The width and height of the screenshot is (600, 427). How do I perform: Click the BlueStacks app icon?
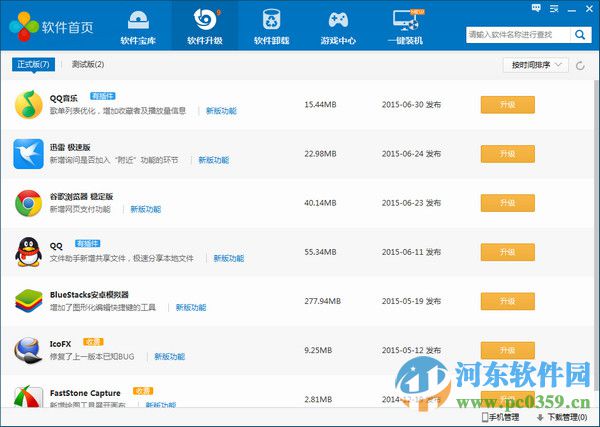pyautogui.click(x=28, y=301)
